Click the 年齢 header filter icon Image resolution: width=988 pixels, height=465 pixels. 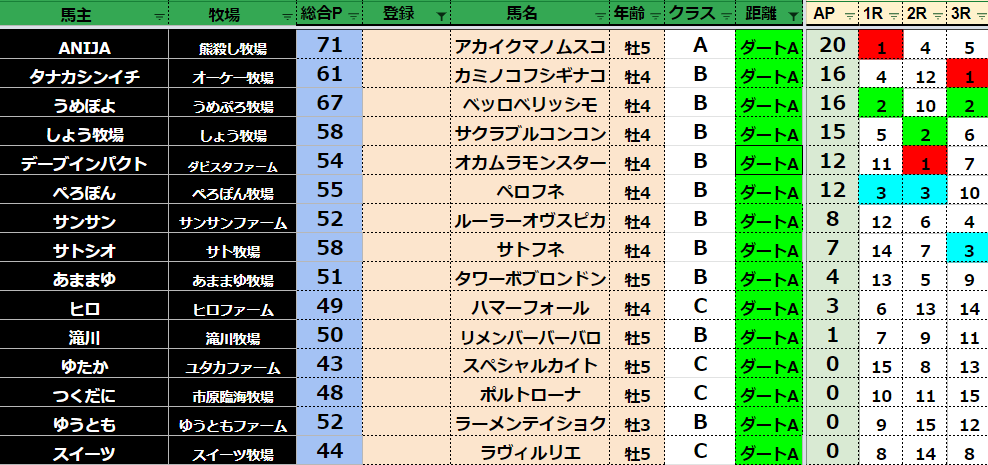[654, 16]
